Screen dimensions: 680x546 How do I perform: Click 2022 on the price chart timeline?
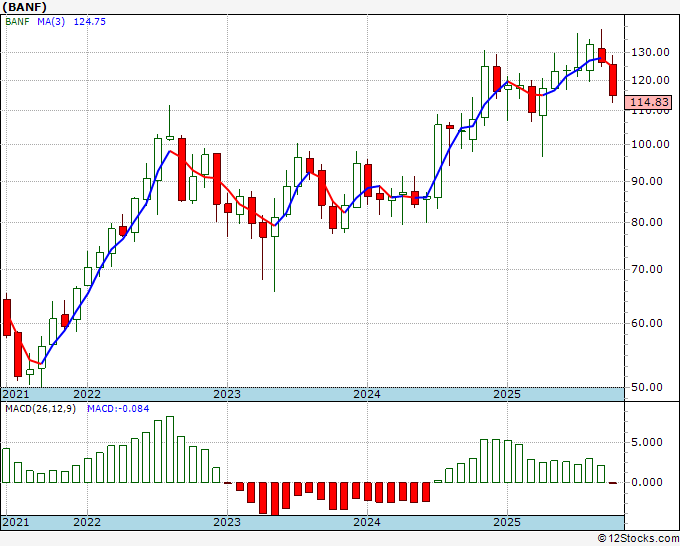click(x=87, y=394)
